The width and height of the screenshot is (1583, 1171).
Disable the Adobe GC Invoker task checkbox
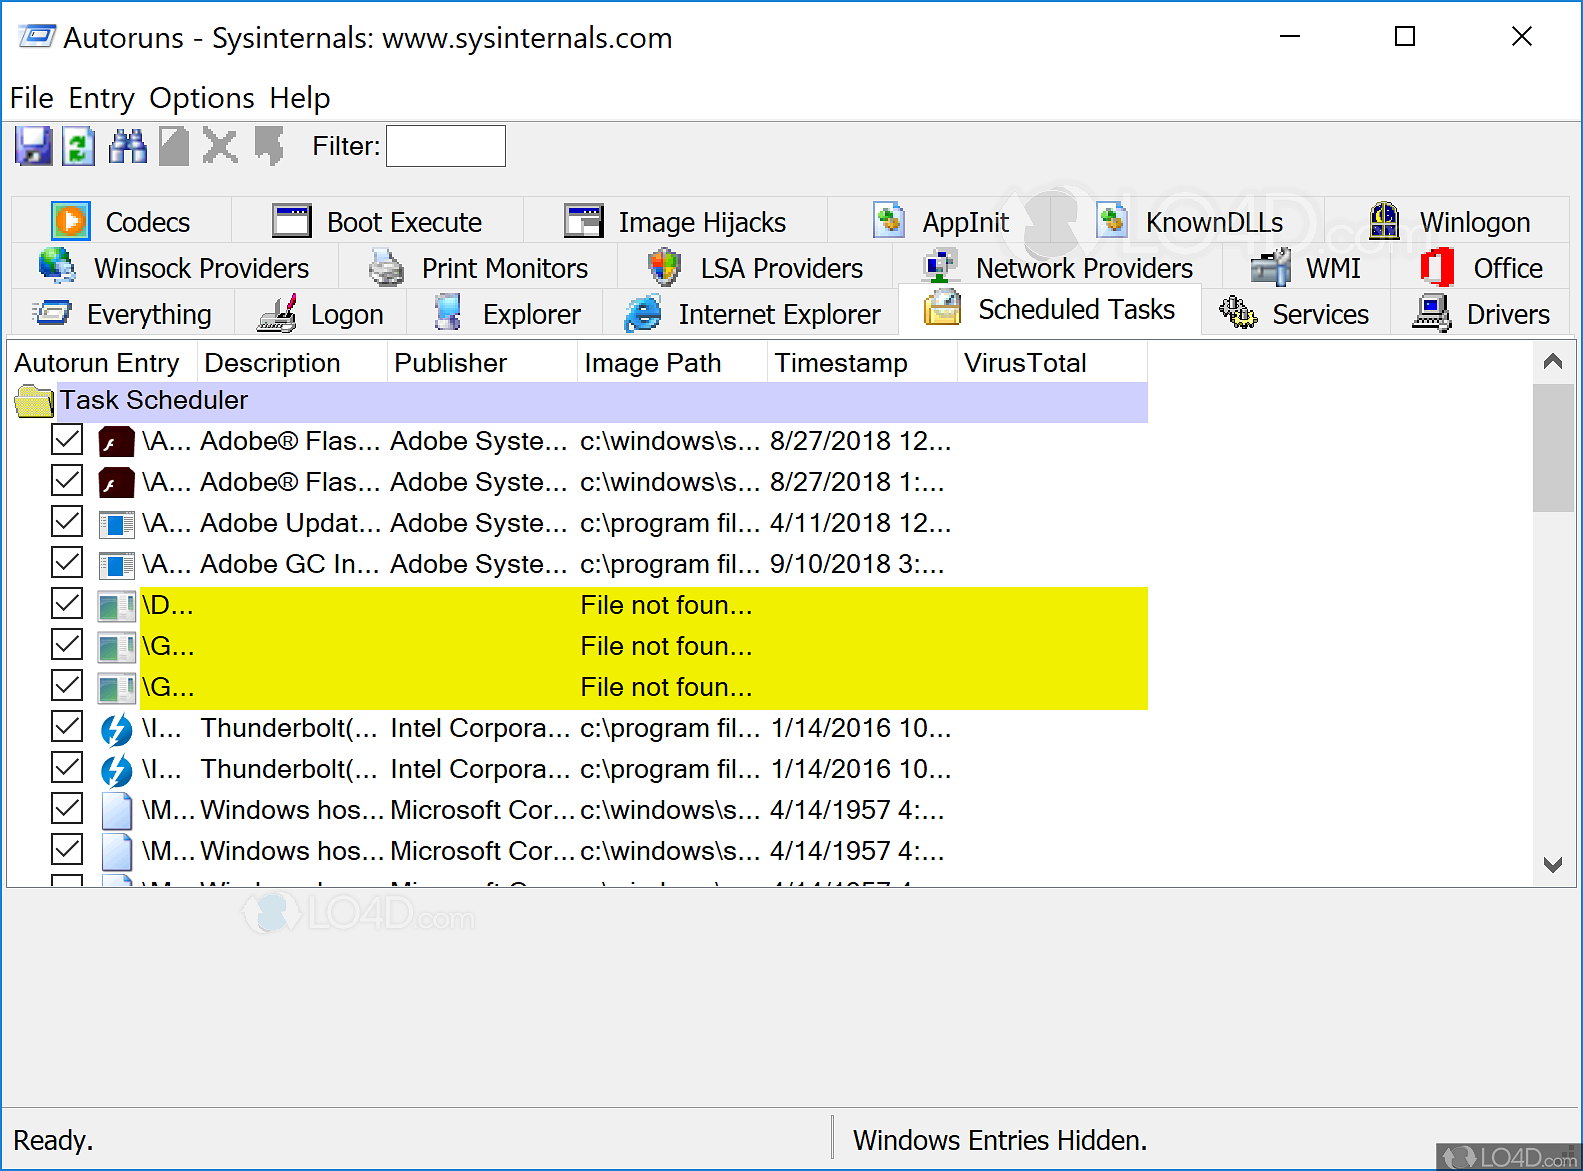coord(67,564)
